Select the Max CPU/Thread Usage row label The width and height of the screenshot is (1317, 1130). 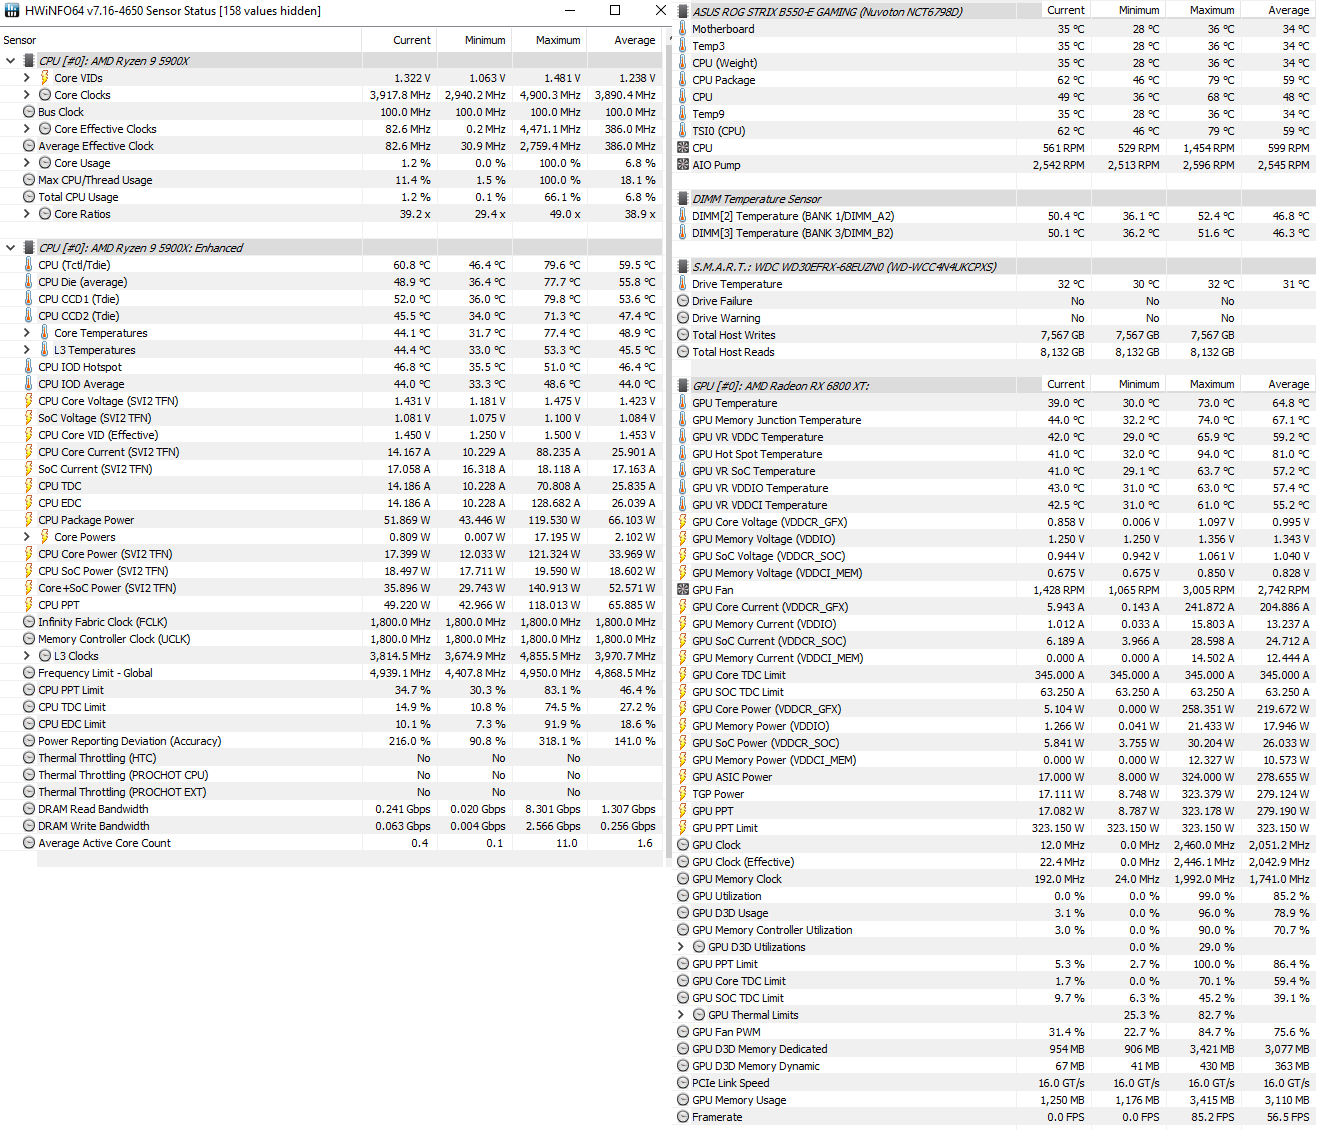point(95,180)
